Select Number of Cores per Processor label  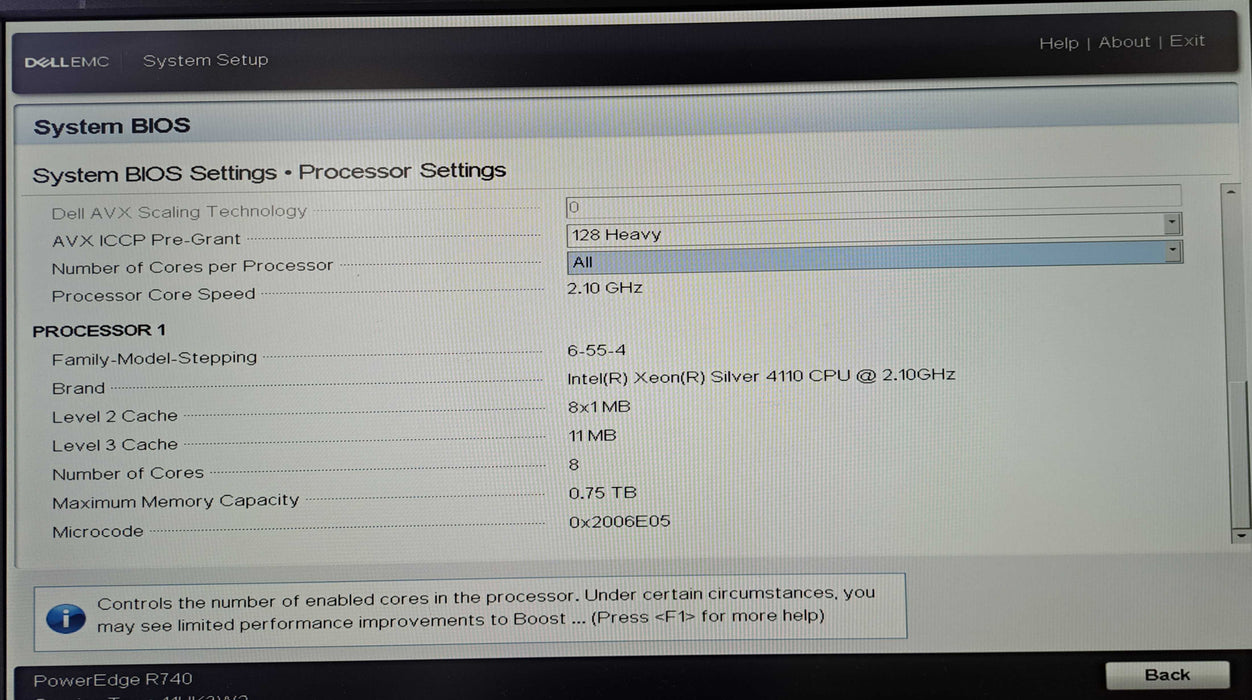(192, 267)
